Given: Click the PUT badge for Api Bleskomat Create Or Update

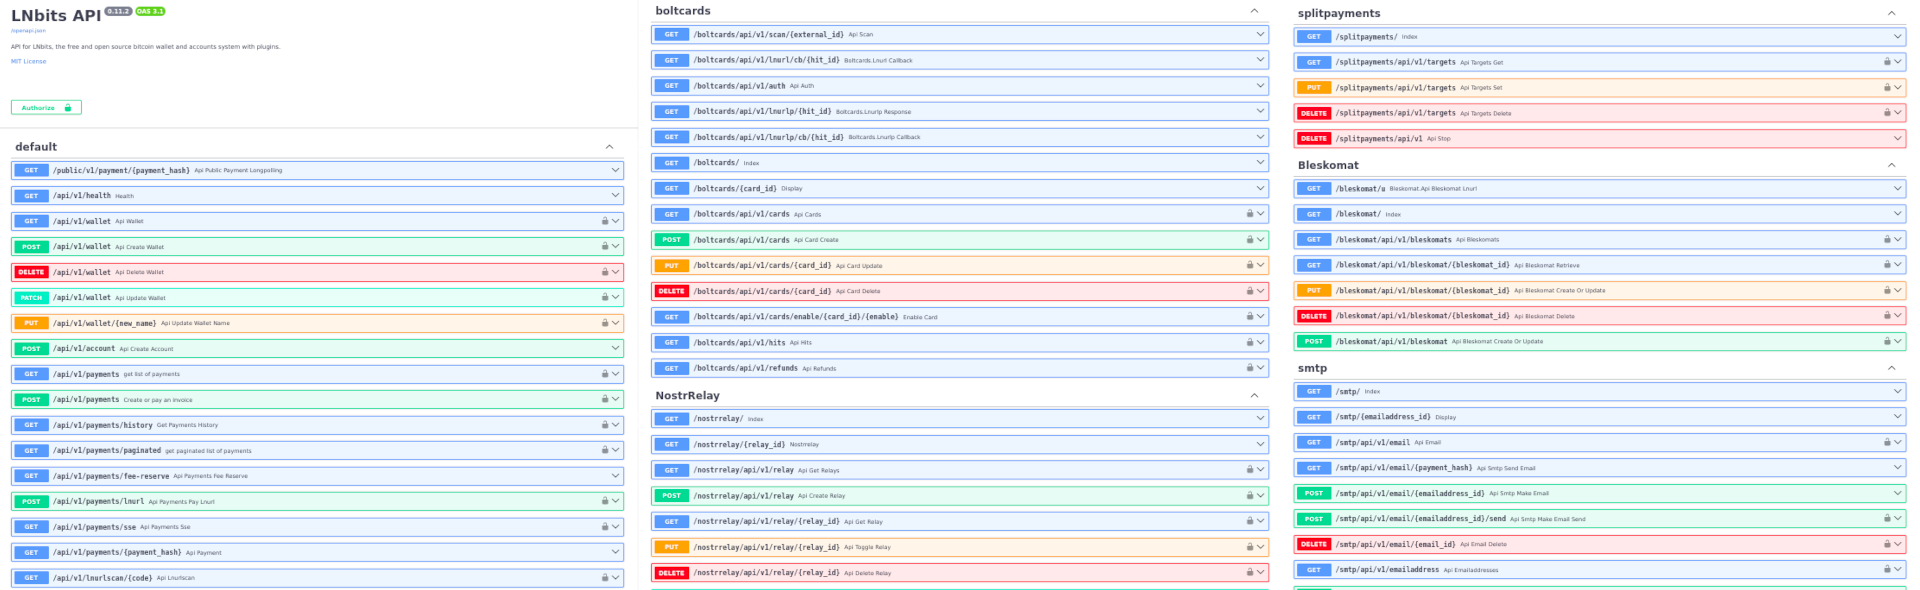Looking at the screenshot, I should (1314, 291).
